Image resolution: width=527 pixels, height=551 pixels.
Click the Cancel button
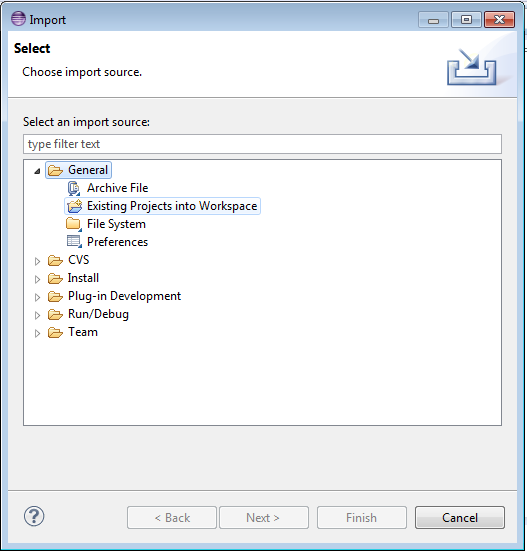(x=460, y=518)
